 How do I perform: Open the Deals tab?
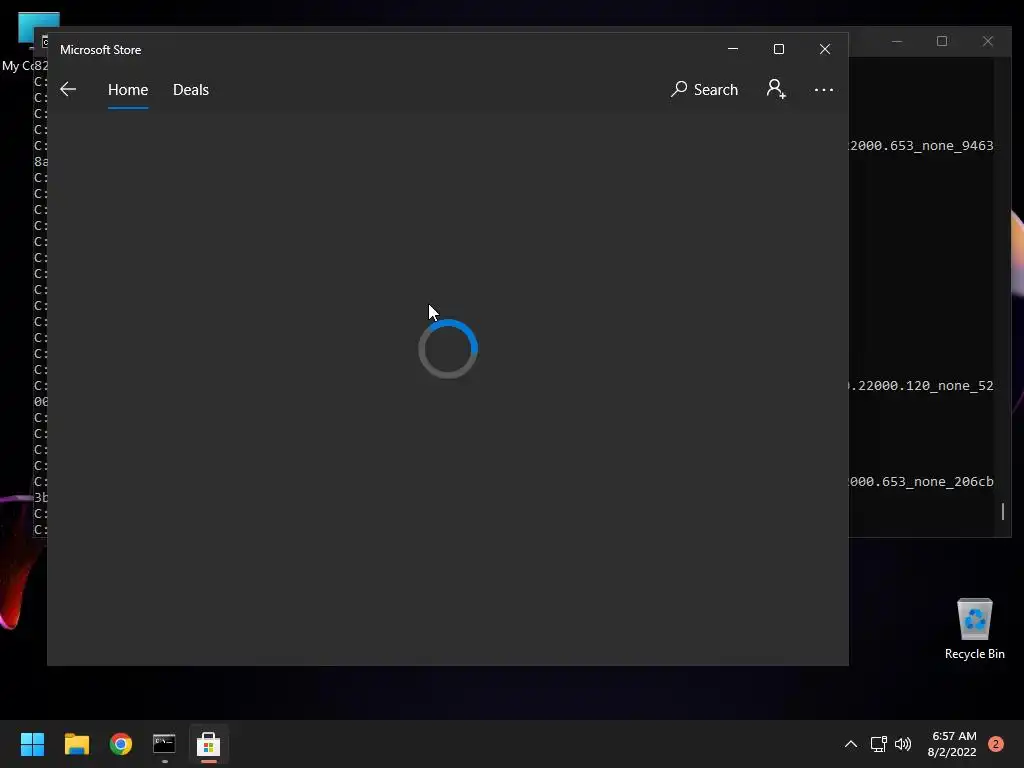point(191,89)
